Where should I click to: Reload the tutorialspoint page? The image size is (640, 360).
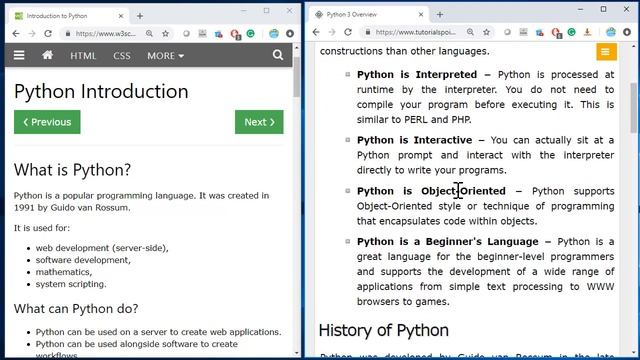[348, 32]
